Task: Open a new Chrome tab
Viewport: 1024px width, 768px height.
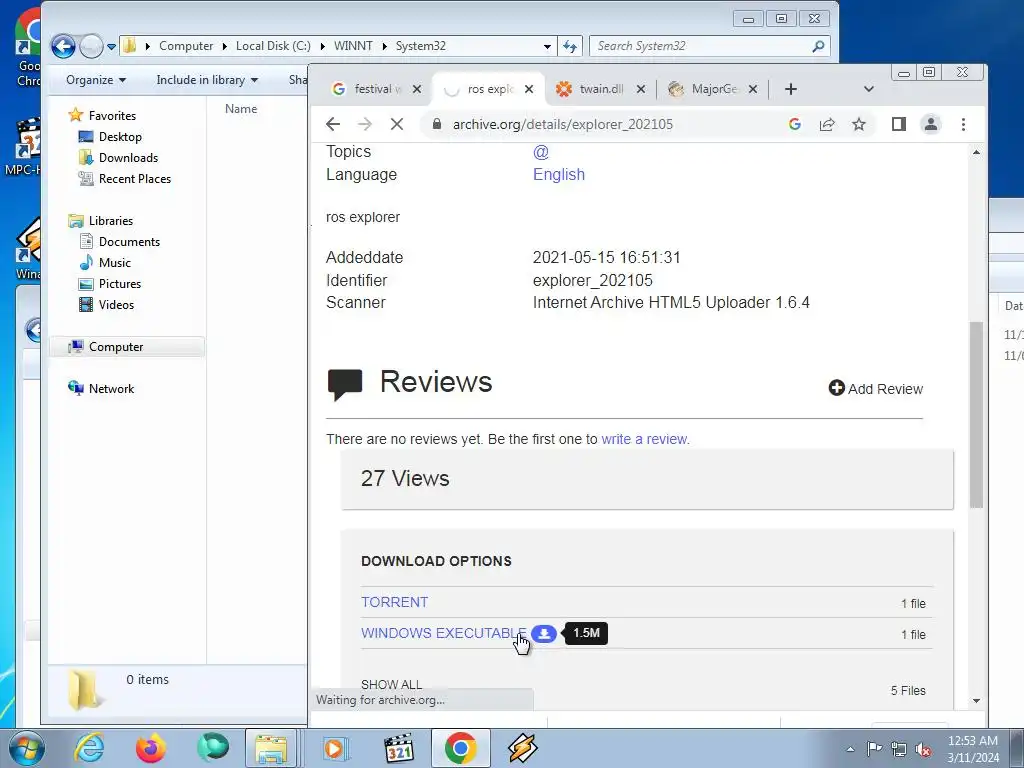Action: point(791,89)
